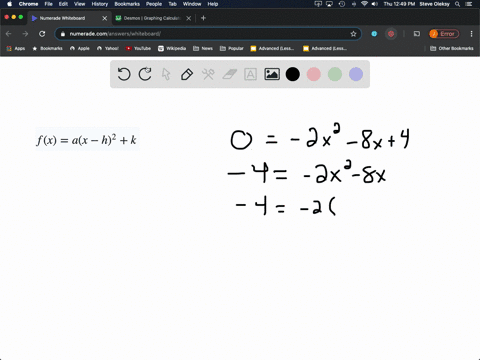Open the Apple bookmark
Screen dimensions: 480x360
point(80,48)
